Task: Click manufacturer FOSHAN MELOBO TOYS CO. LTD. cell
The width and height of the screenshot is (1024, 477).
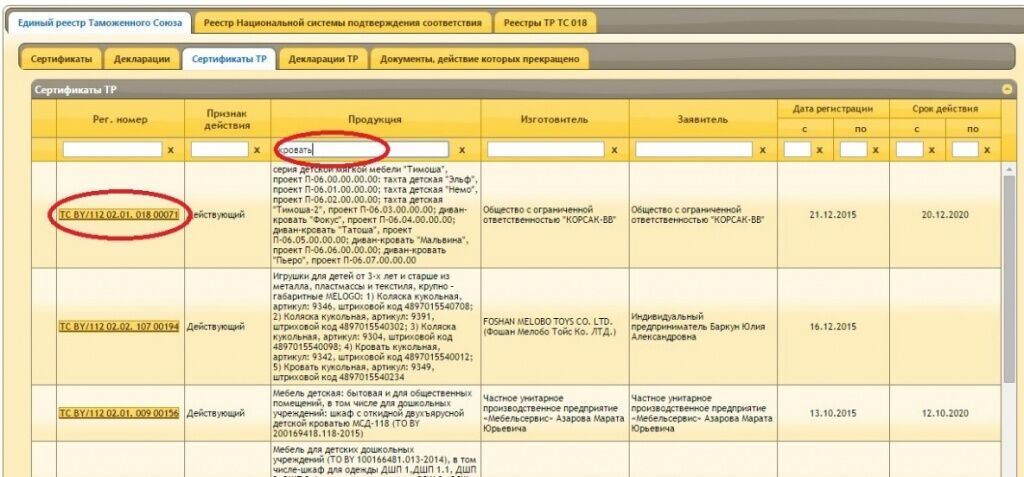Action: (x=555, y=327)
